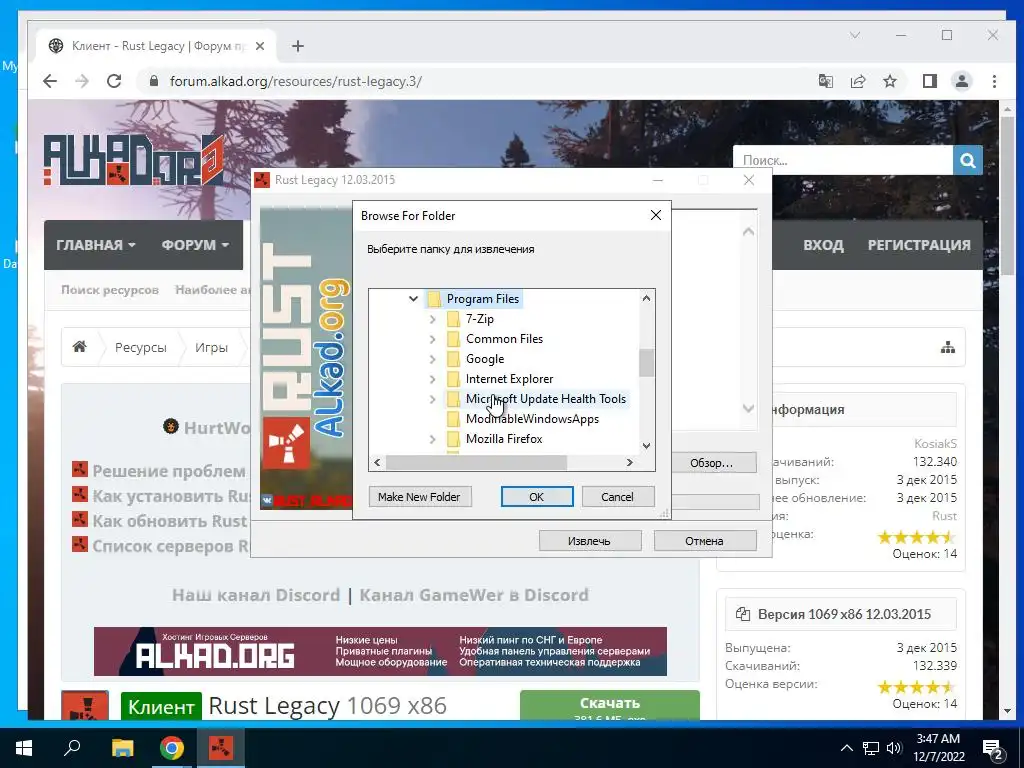The height and width of the screenshot is (768, 1024).
Task: Click Канал GameWer в Discord link
Action: point(474,595)
